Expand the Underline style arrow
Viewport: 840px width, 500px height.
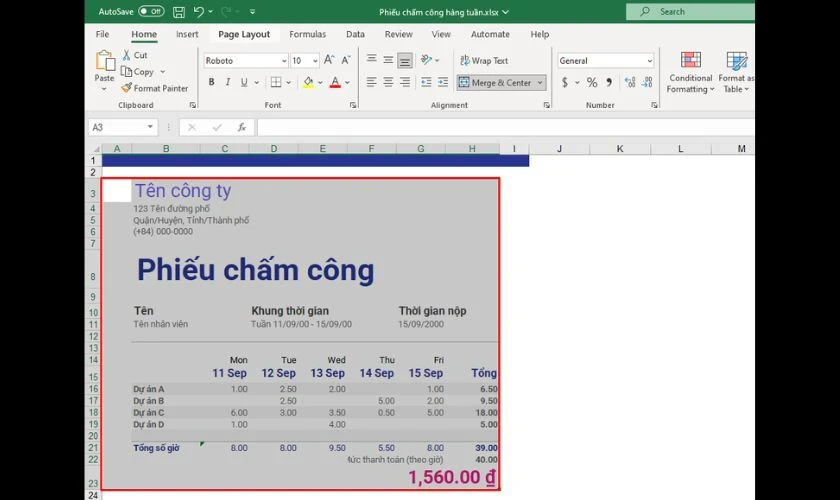pyautogui.click(x=257, y=83)
